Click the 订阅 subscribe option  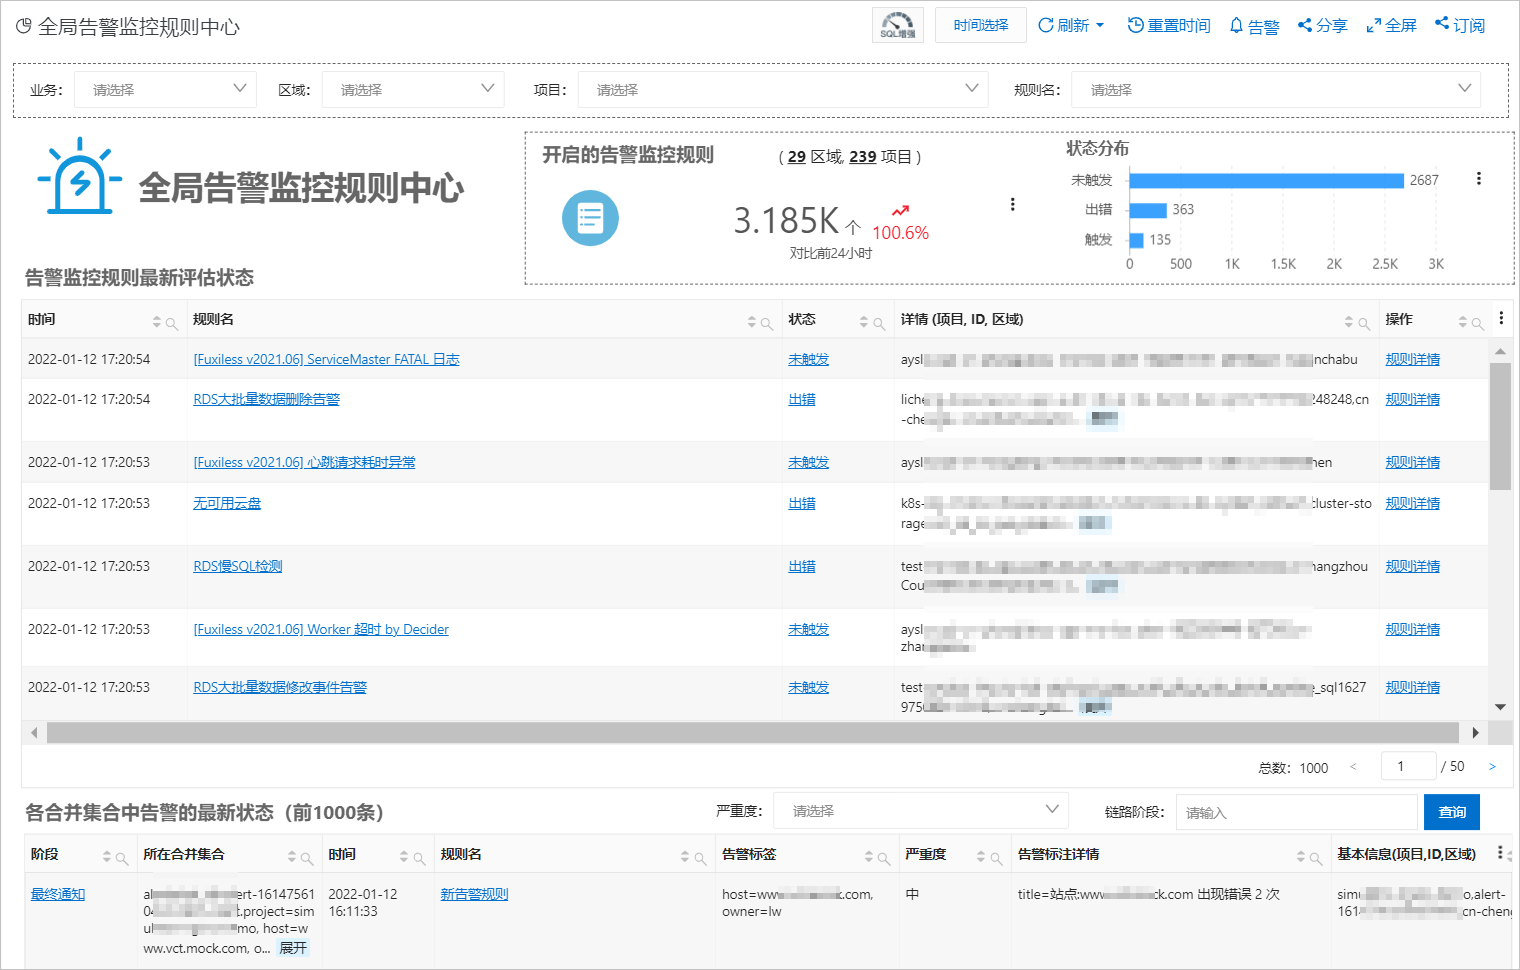click(x=1460, y=25)
